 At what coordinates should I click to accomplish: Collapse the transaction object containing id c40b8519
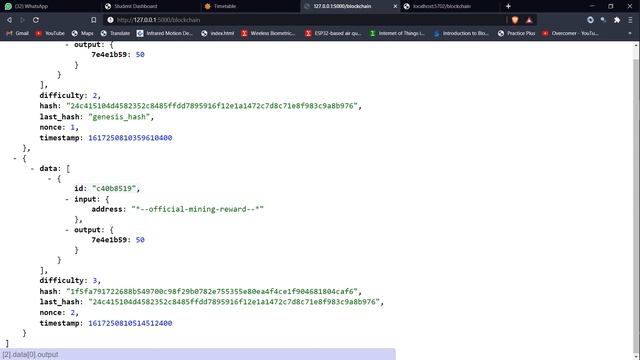point(50,179)
